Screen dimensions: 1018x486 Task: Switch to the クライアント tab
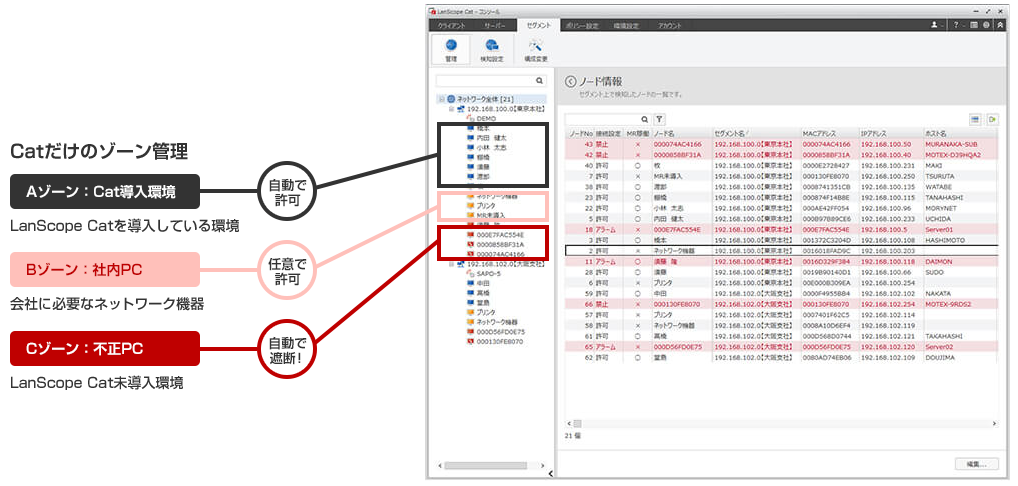click(x=452, y=25)
